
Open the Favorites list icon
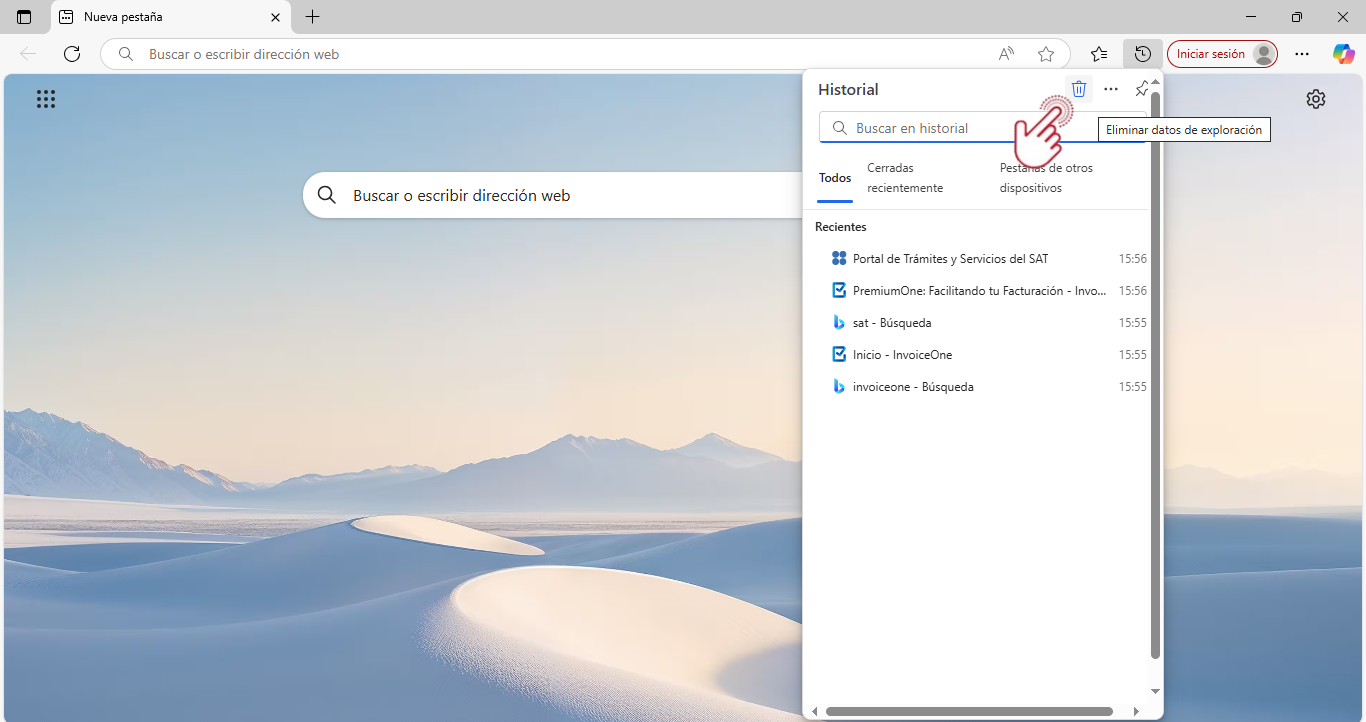click(1099, 54)
